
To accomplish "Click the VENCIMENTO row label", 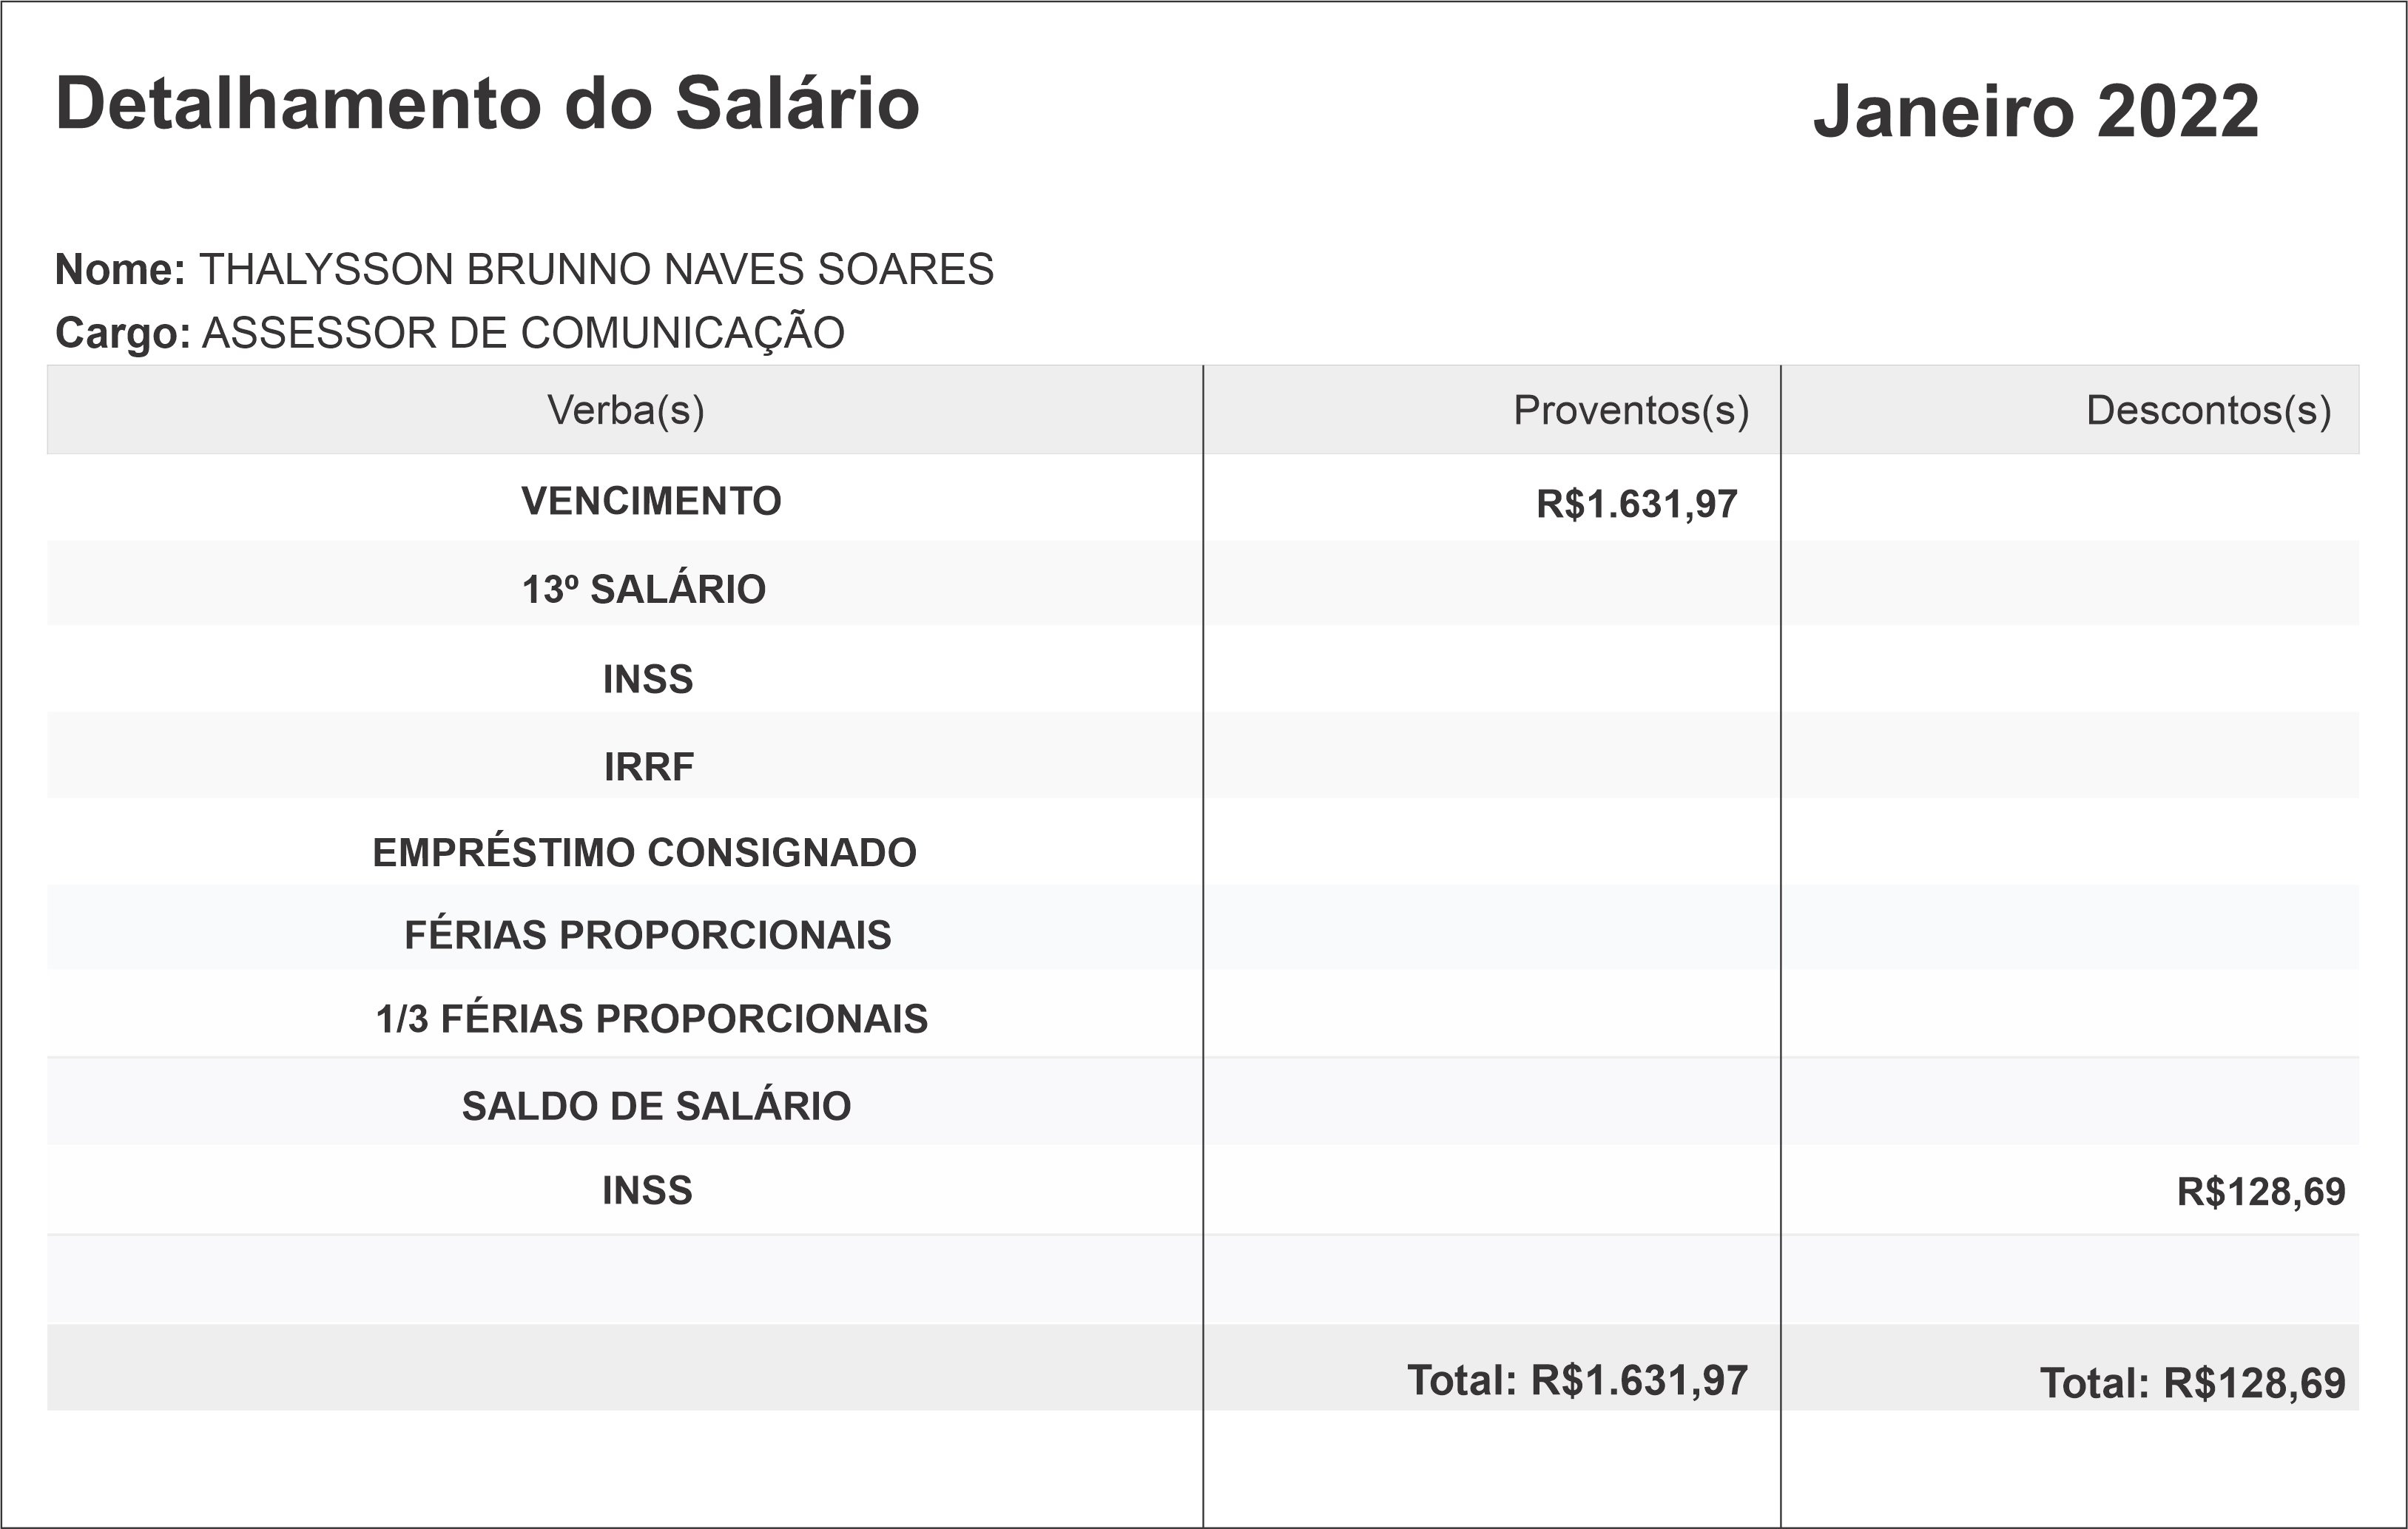I will (x=651, y=501).
